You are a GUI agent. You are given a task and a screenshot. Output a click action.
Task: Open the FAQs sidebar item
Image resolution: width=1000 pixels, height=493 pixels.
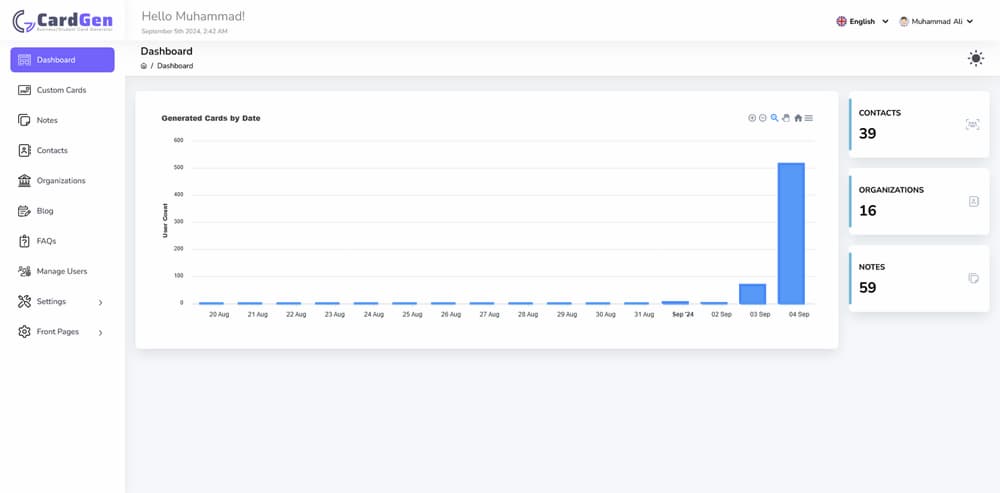[62, 241]
